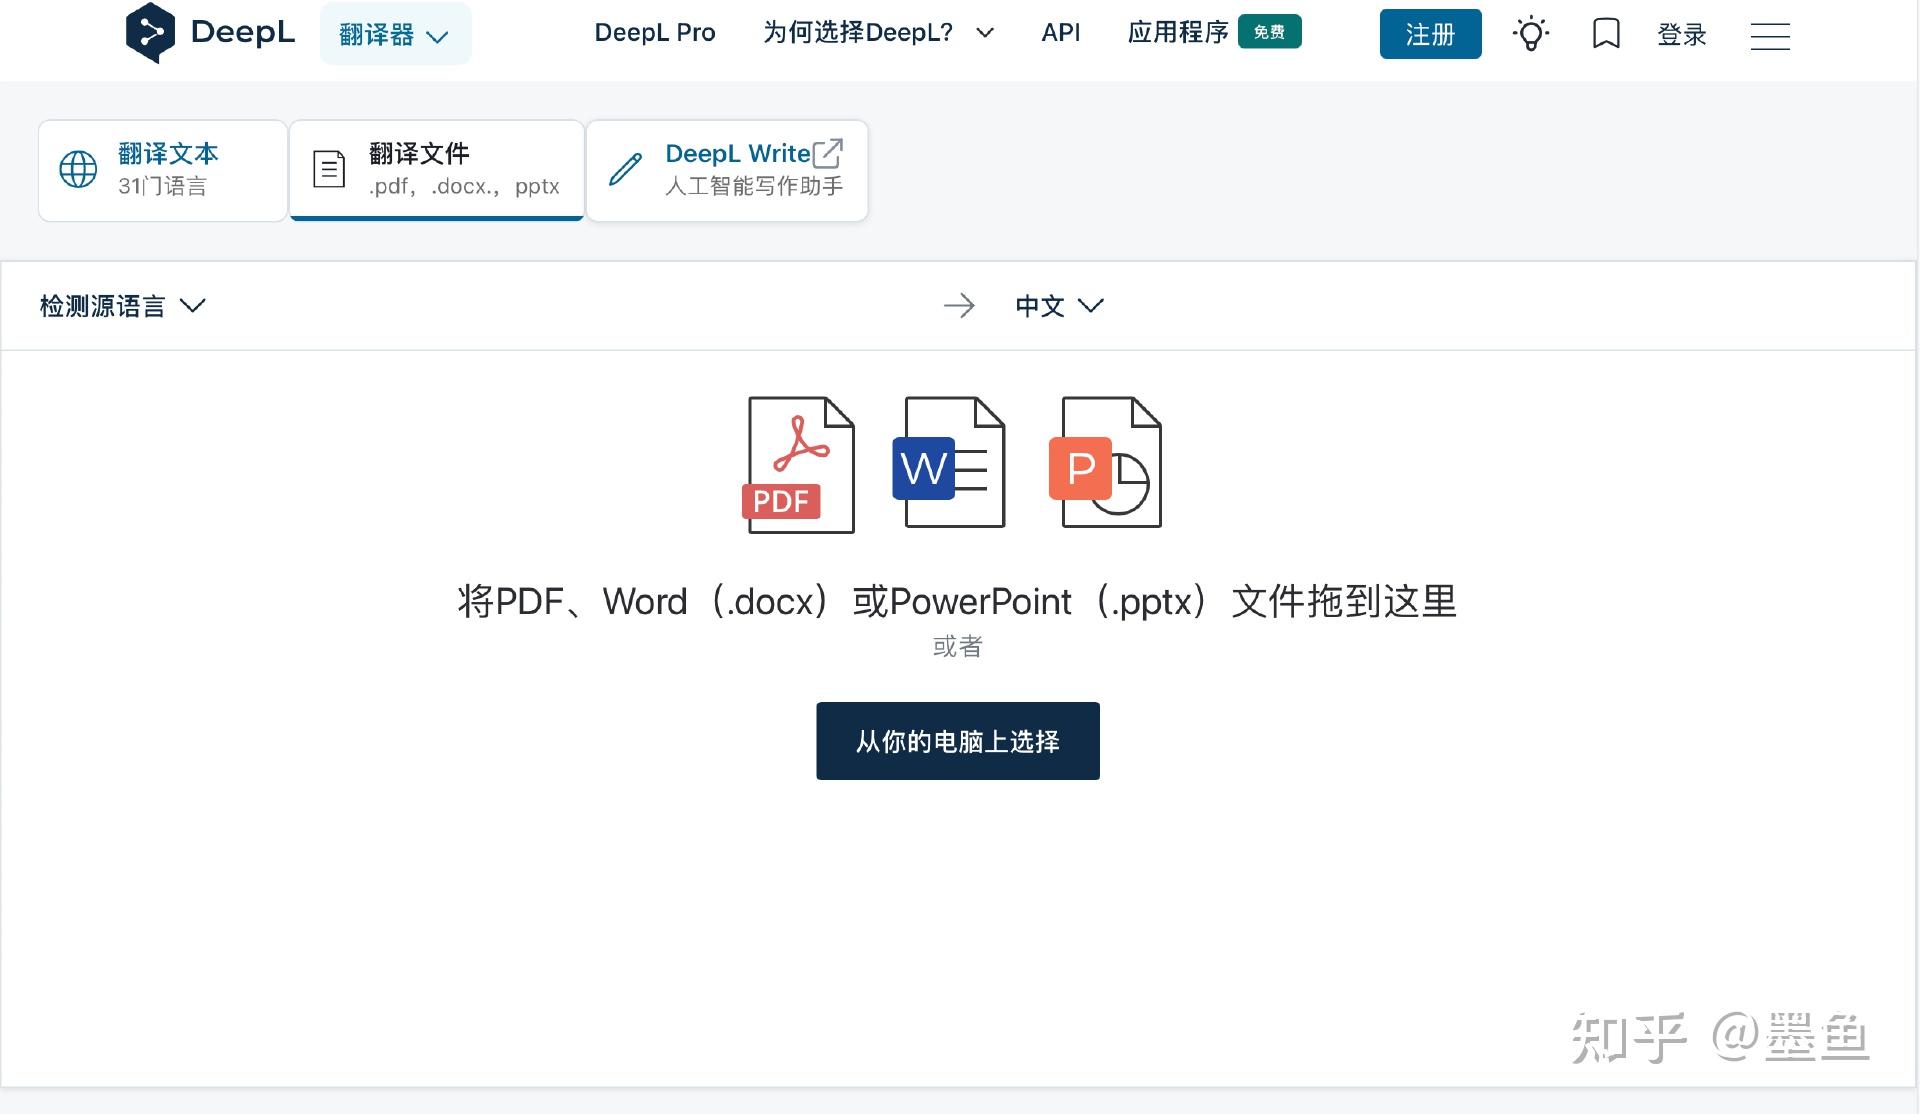Click the globe icon in 翻译文本
Viewport: 1920px width, 1114px height.
point(78,169)
